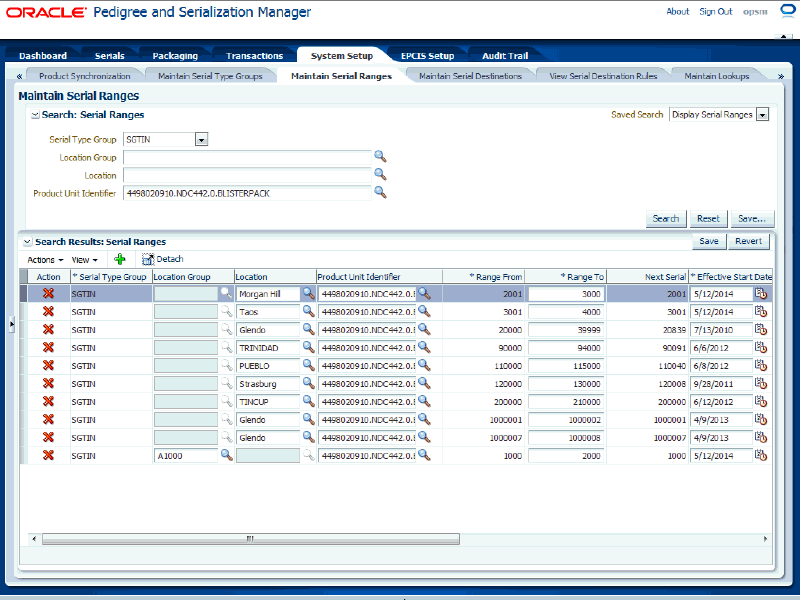Switch to the Serials tab
Screen dimensions: 800x600
pyautogui.click(x=110, y=56)
